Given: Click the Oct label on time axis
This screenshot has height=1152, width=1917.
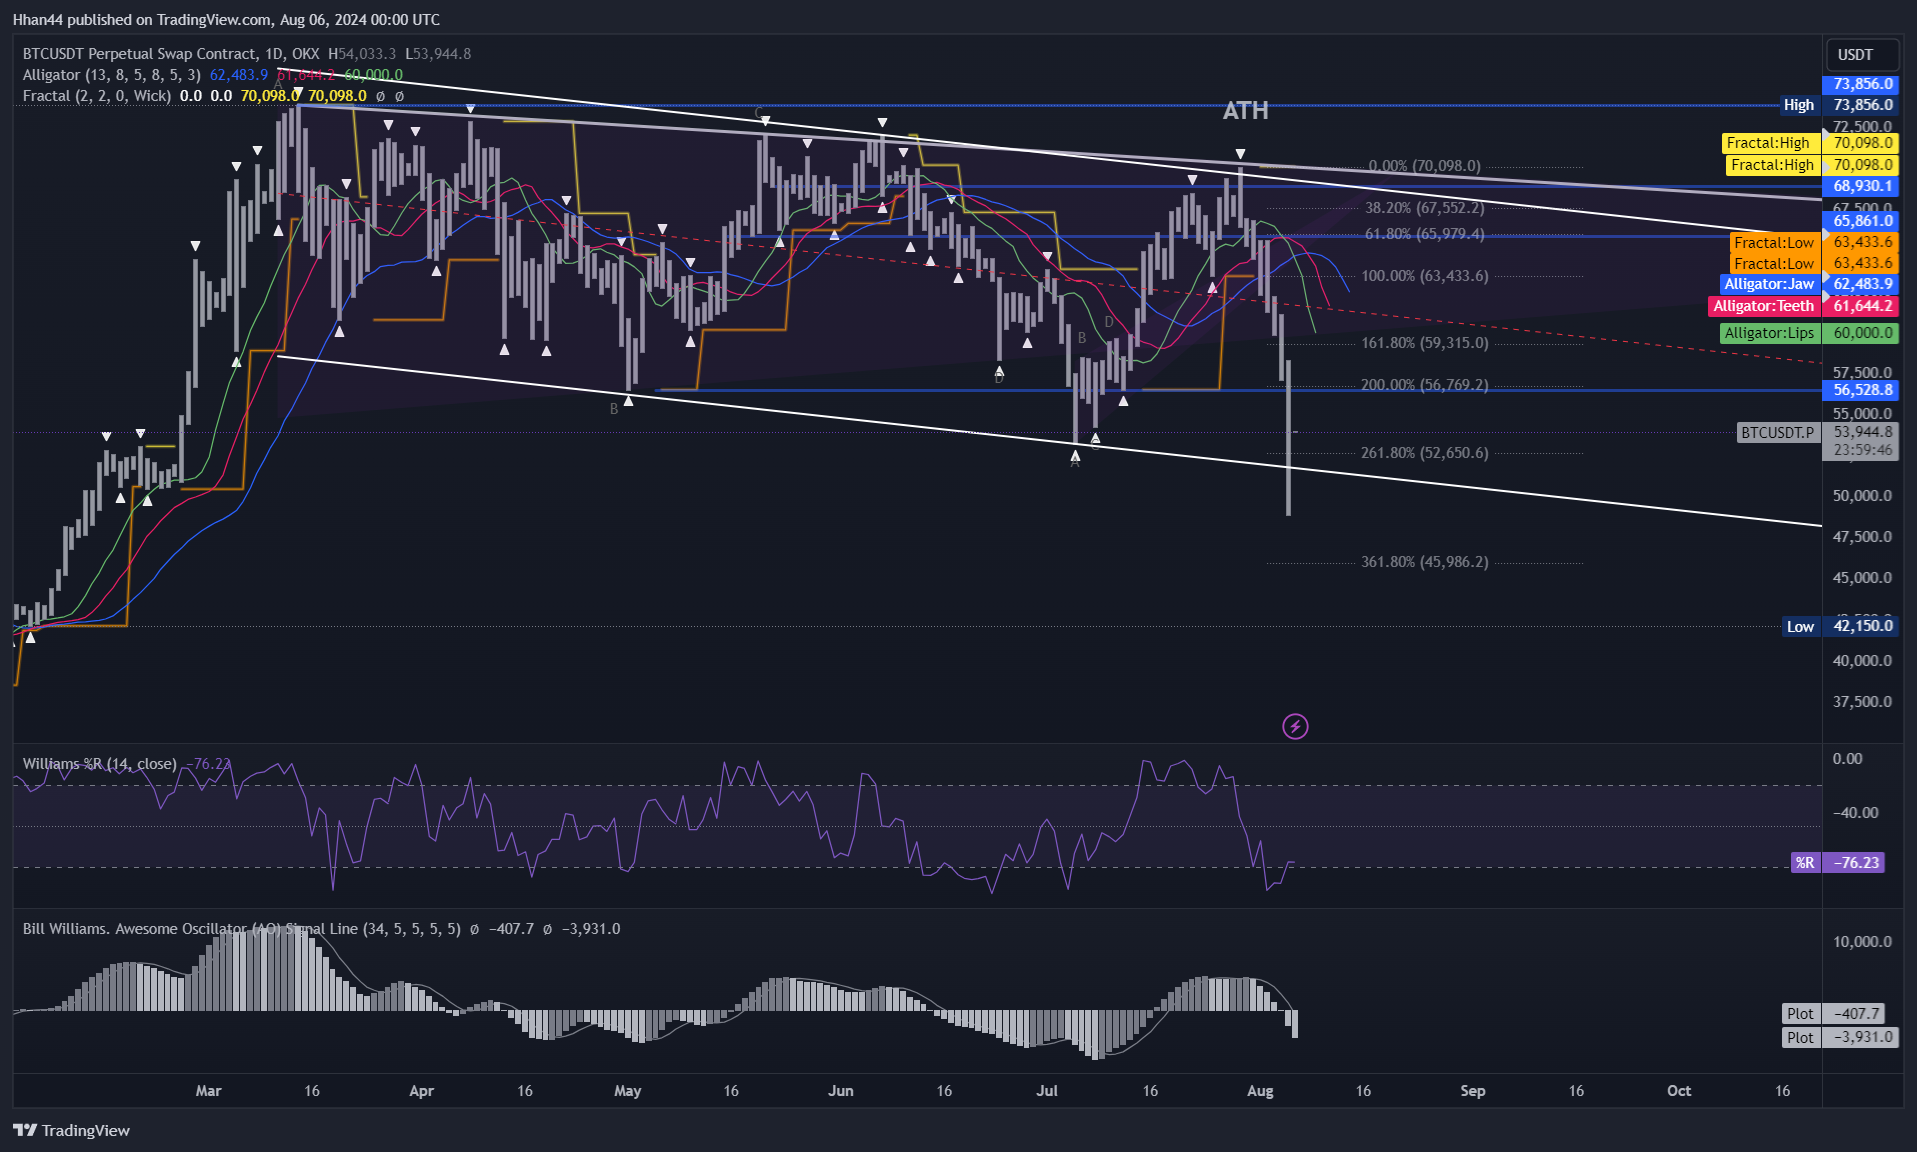Looking at the screenshot, I should tap(1679, 1091).
